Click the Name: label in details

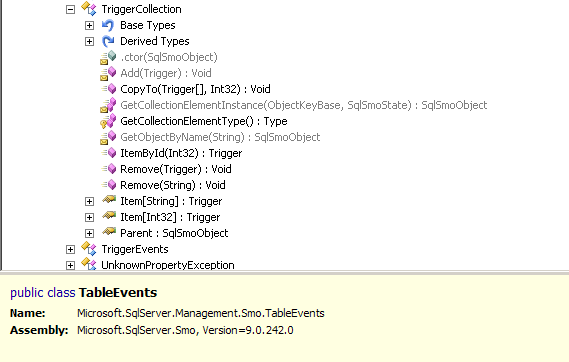click(x=28, y=313)
